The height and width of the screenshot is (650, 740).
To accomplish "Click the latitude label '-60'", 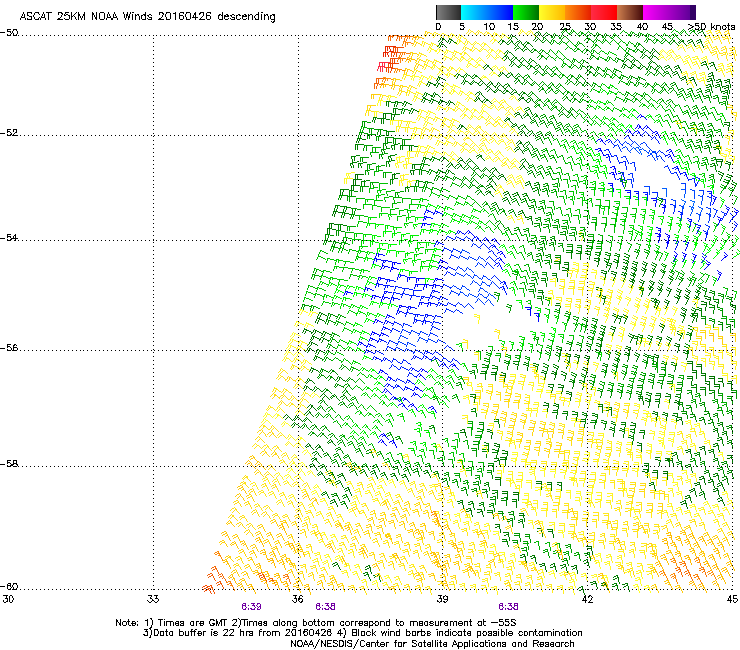I will pyautogui.click(x=9, y=586).
